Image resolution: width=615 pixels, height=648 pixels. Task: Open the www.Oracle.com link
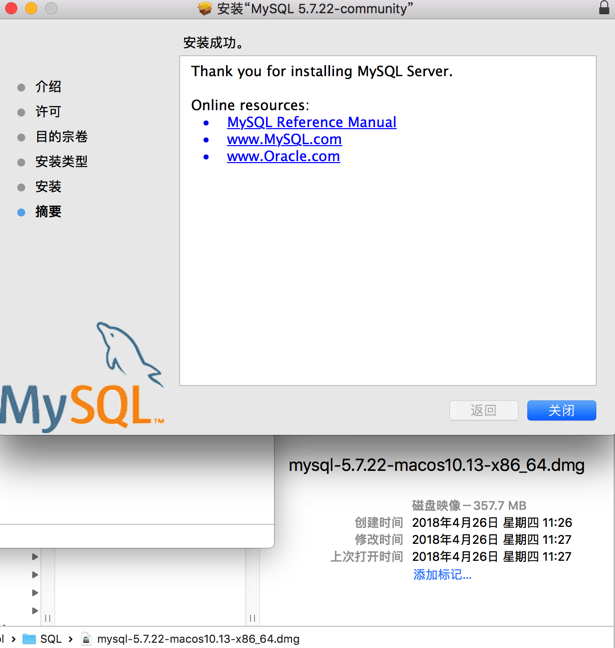pos(284,156)
